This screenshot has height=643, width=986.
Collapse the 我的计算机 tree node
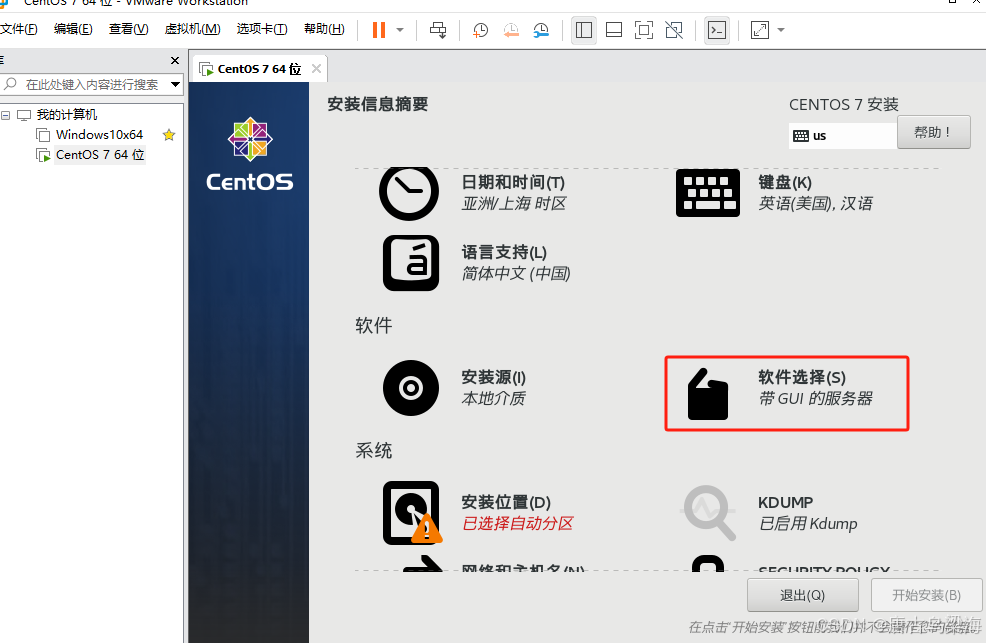tap(6, 115)
